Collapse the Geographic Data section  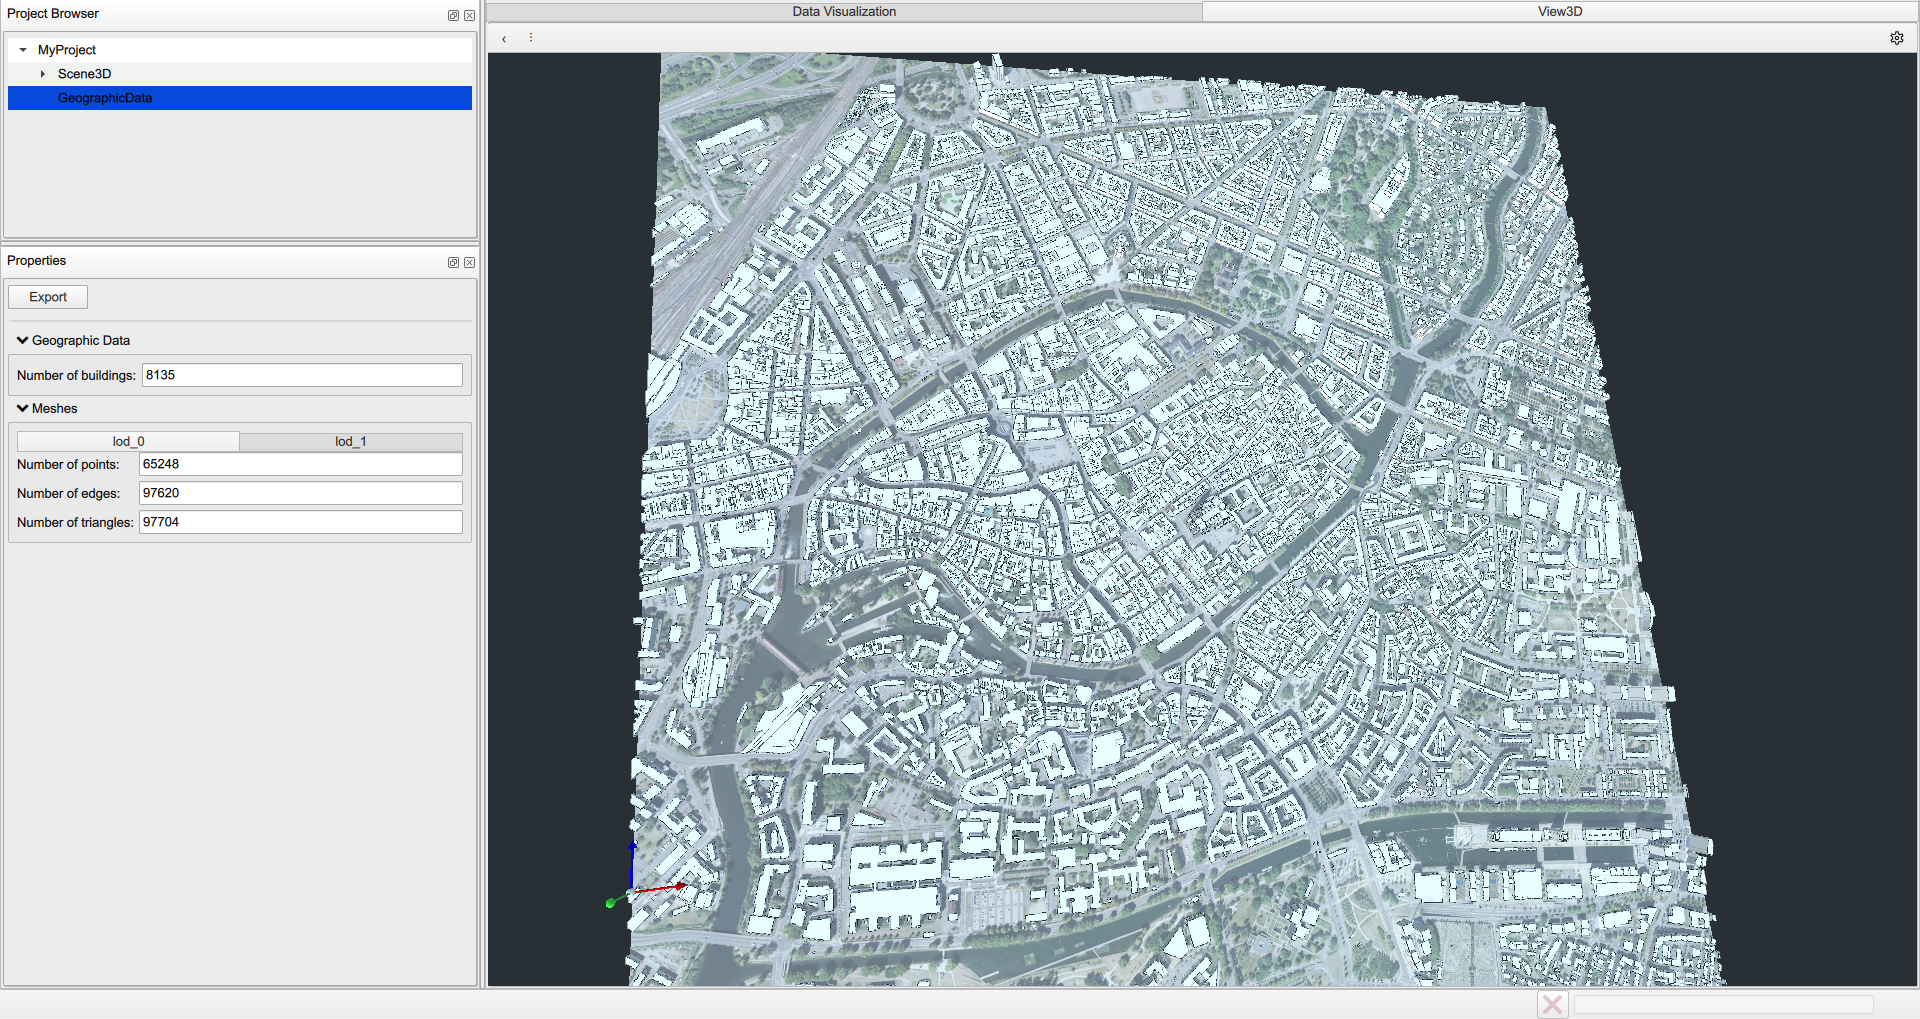(23, 341)
